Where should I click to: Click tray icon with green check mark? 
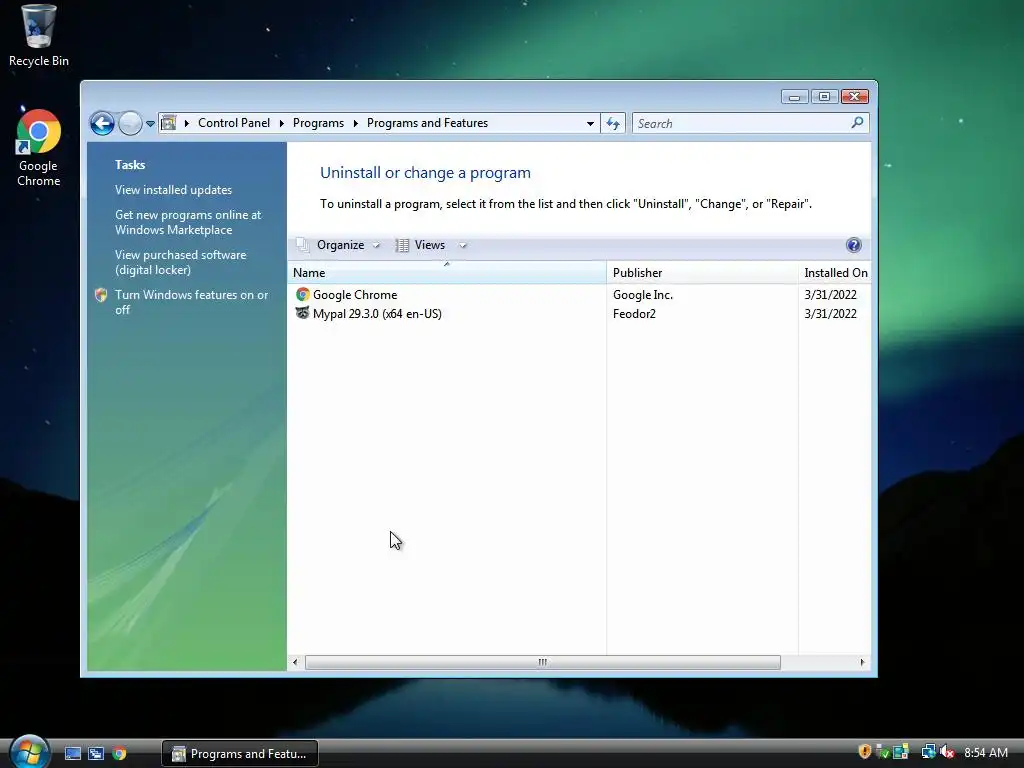pos(882,752)
